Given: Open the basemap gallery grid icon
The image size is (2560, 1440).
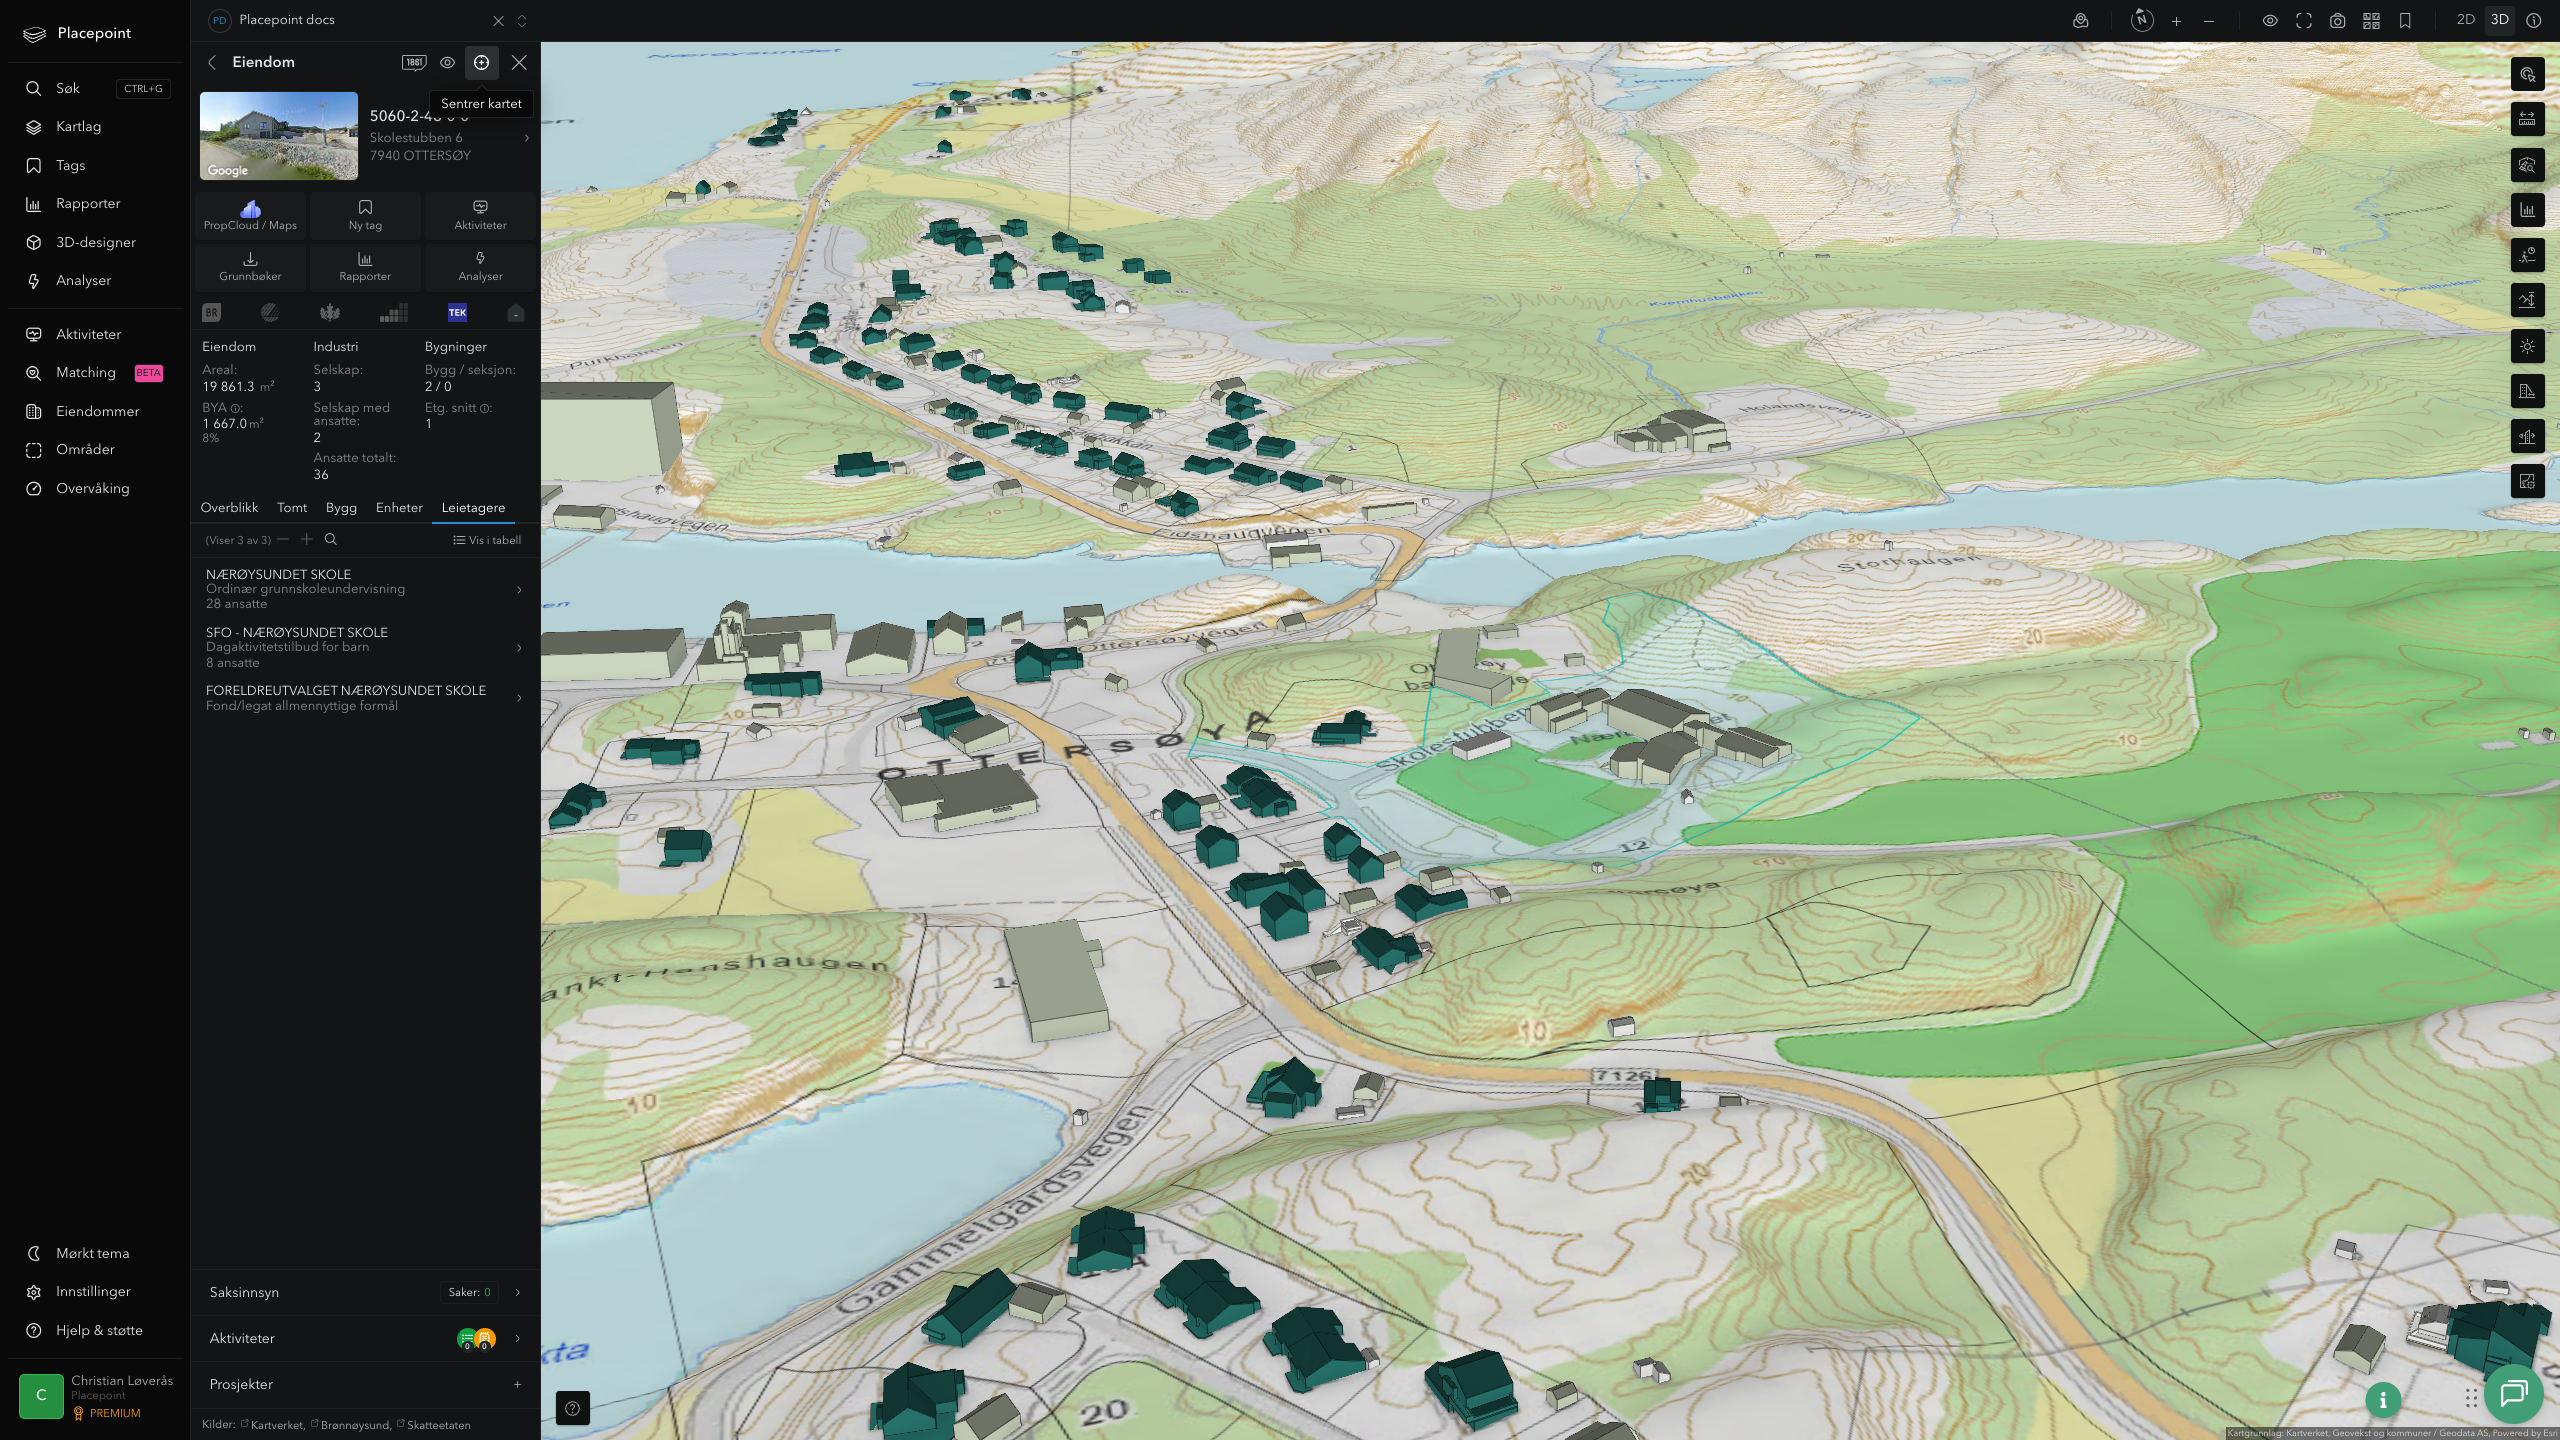Looking at the screenshot, I should [2371, 21].
